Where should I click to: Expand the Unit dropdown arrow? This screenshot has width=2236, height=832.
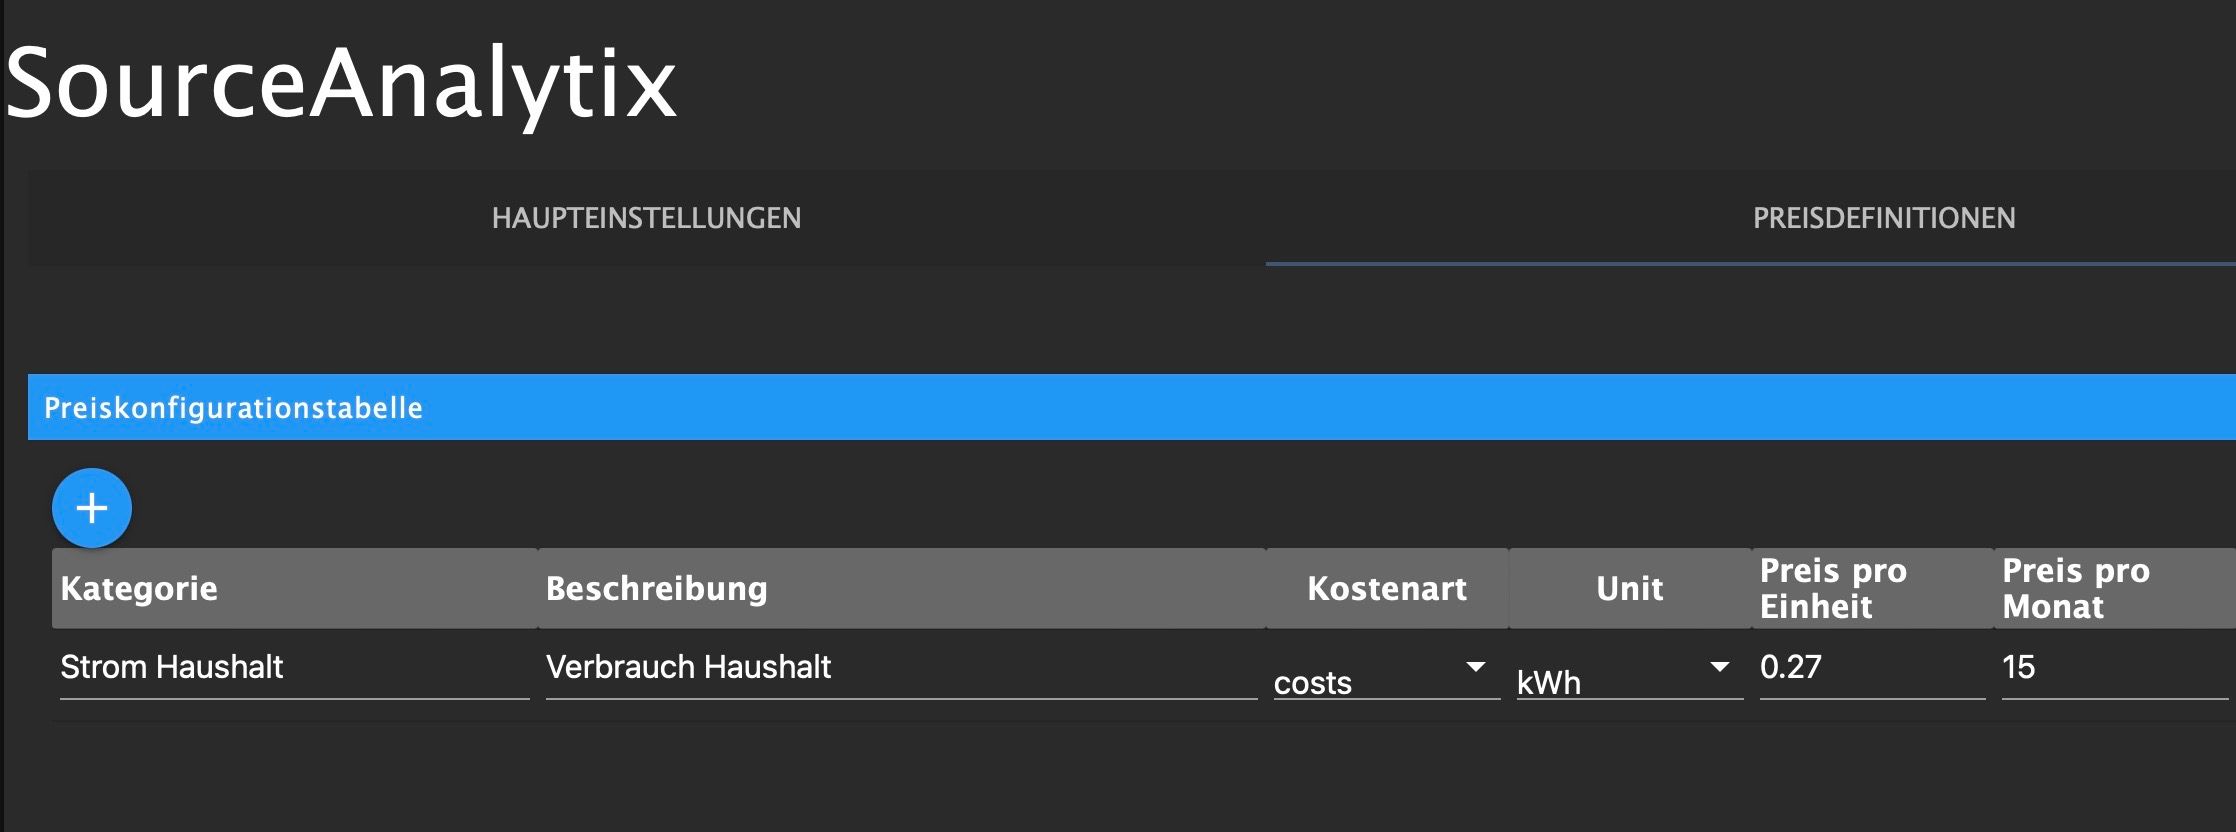click(1719, 667)
